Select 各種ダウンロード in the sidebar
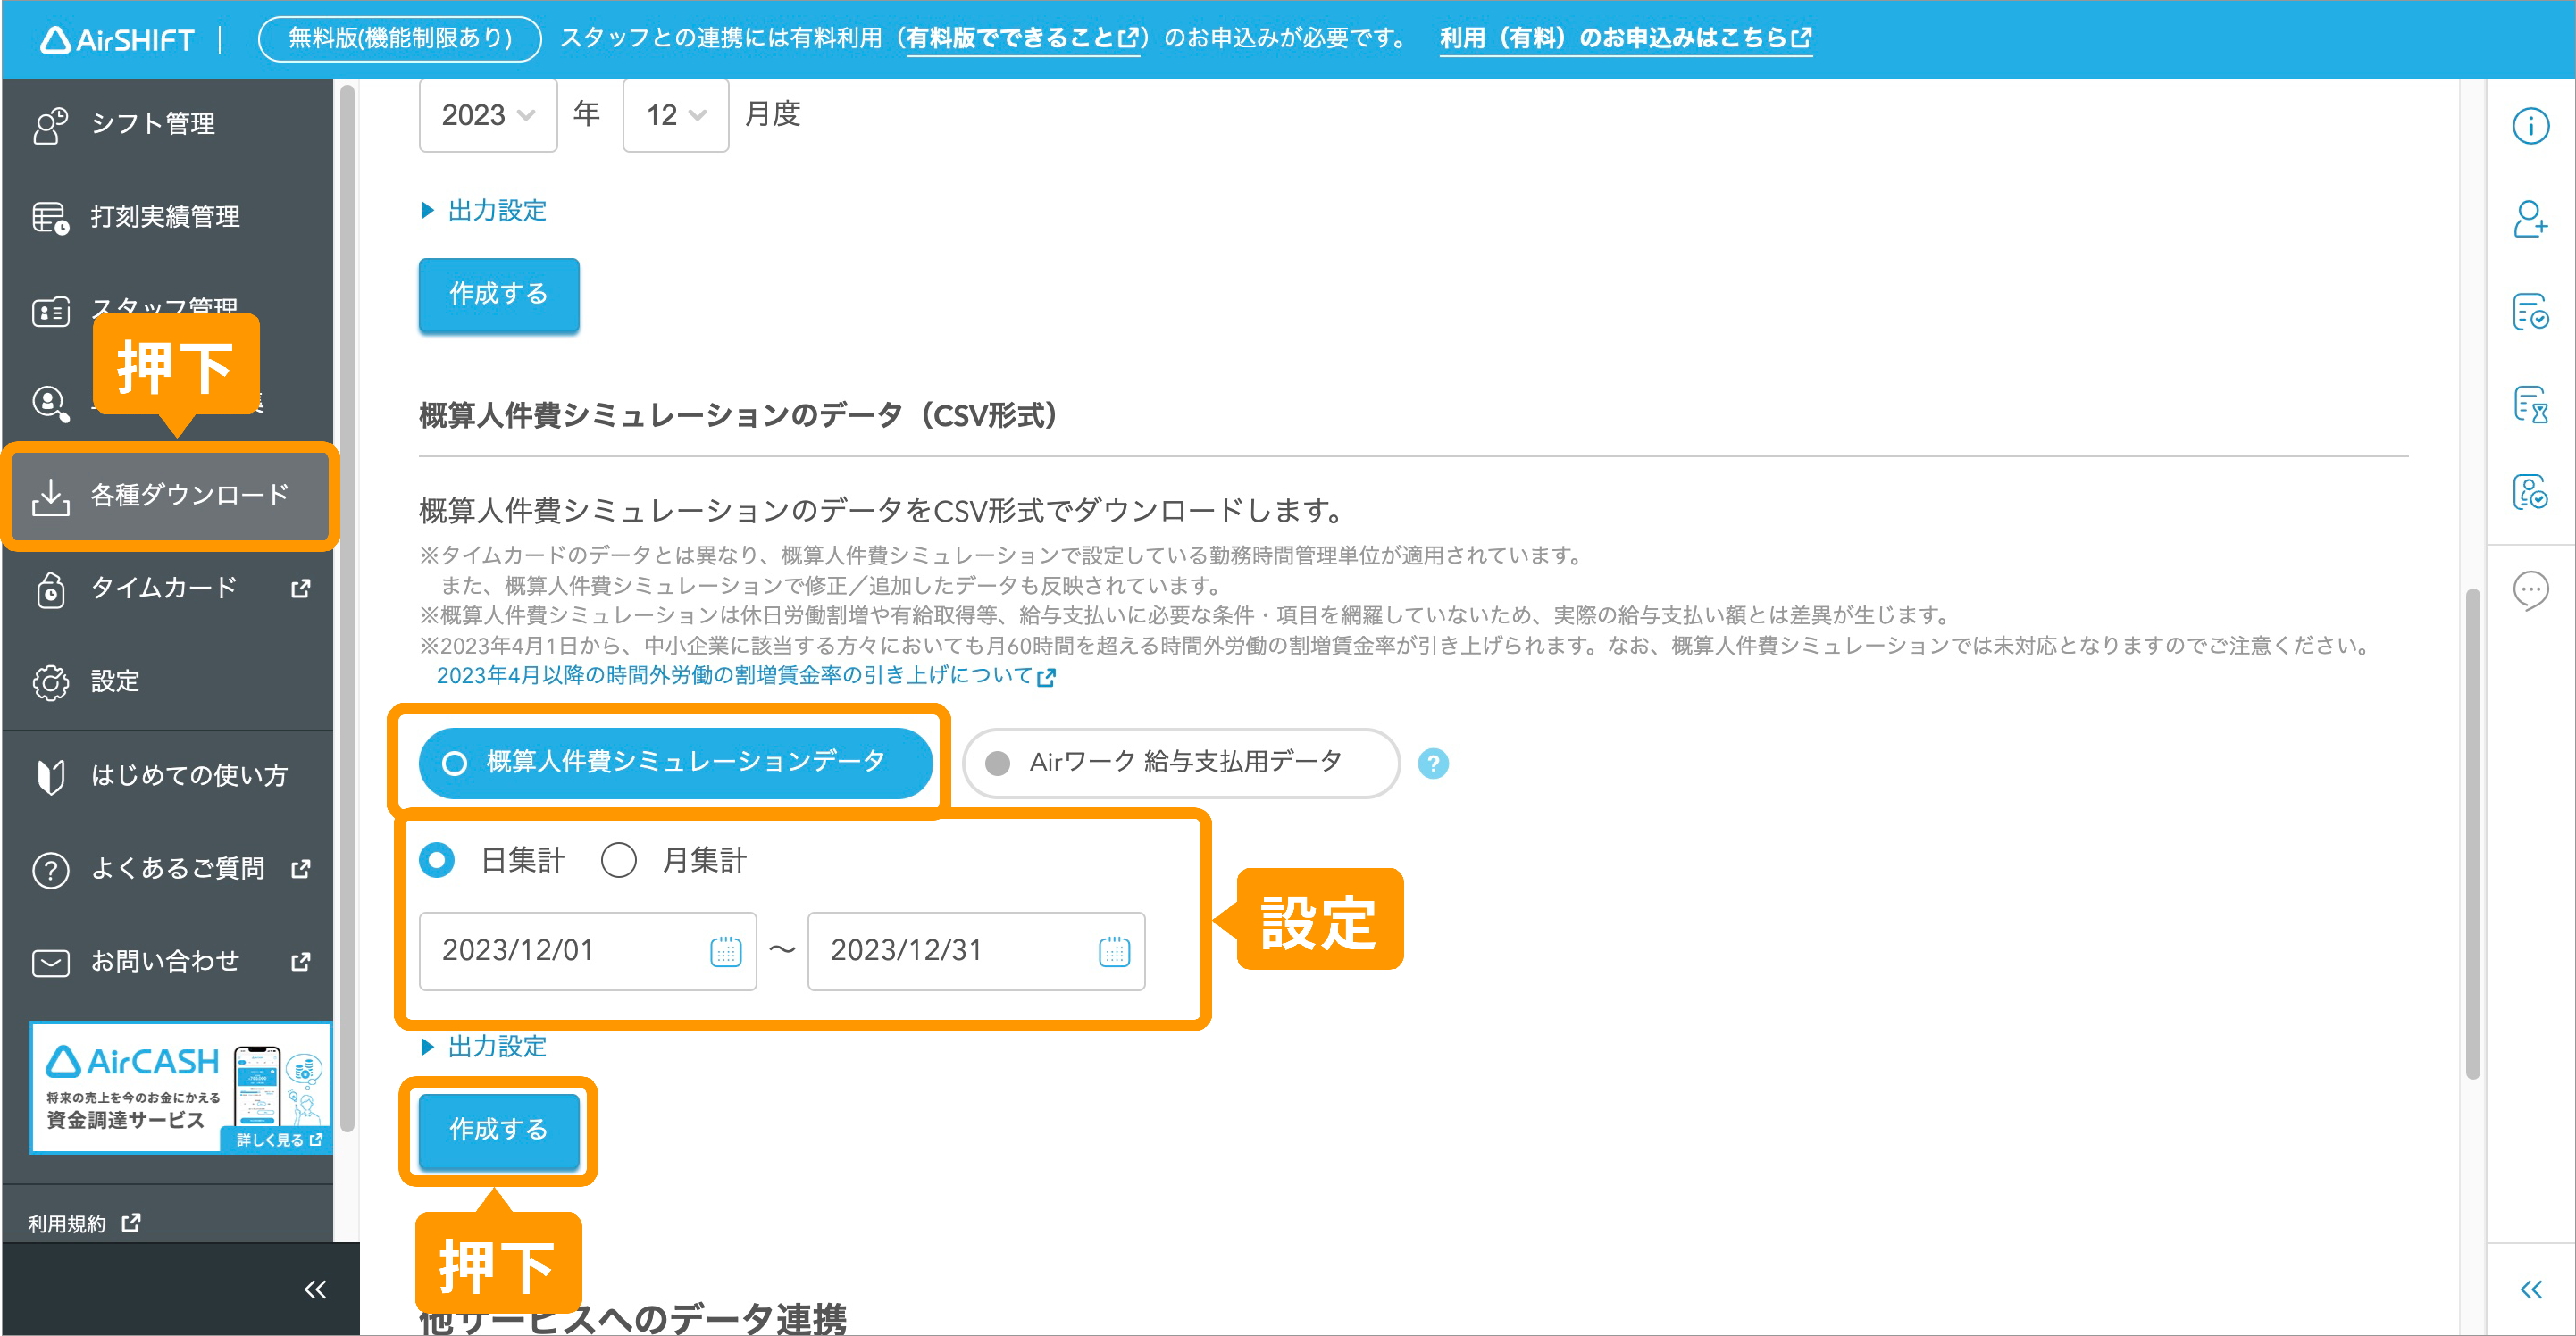 (x=170, y=496)
